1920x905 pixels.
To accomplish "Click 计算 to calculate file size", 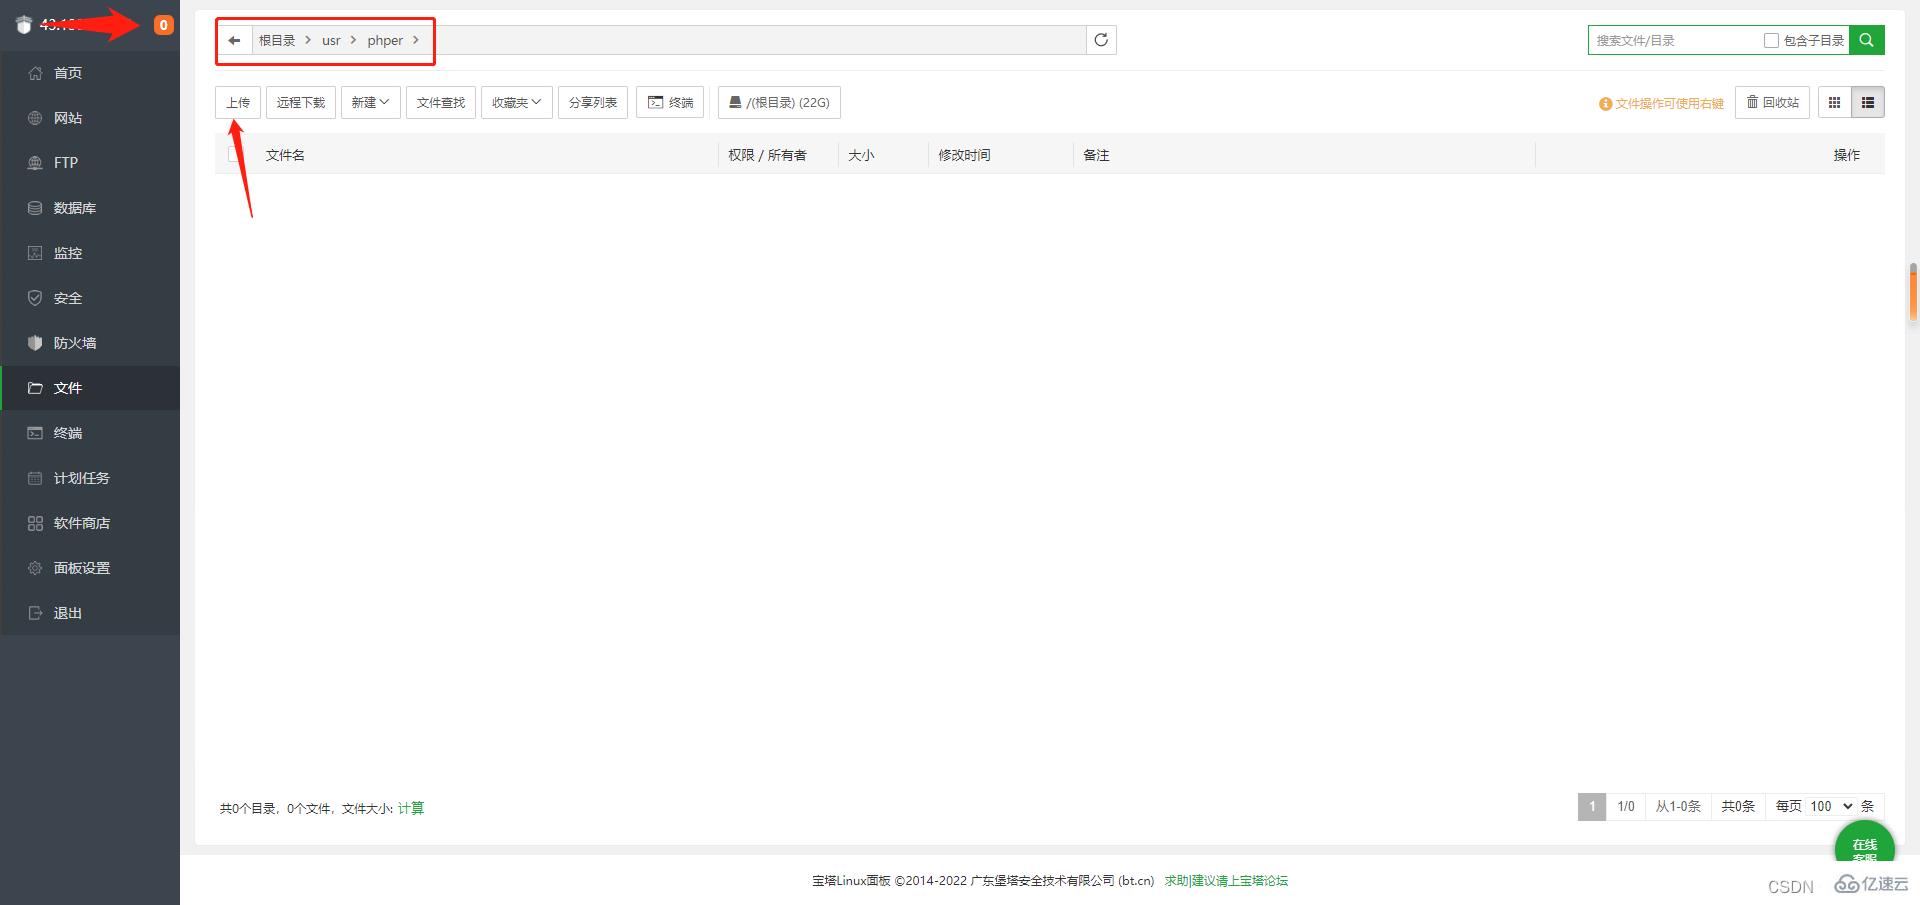I will click(x=411, y=808).
